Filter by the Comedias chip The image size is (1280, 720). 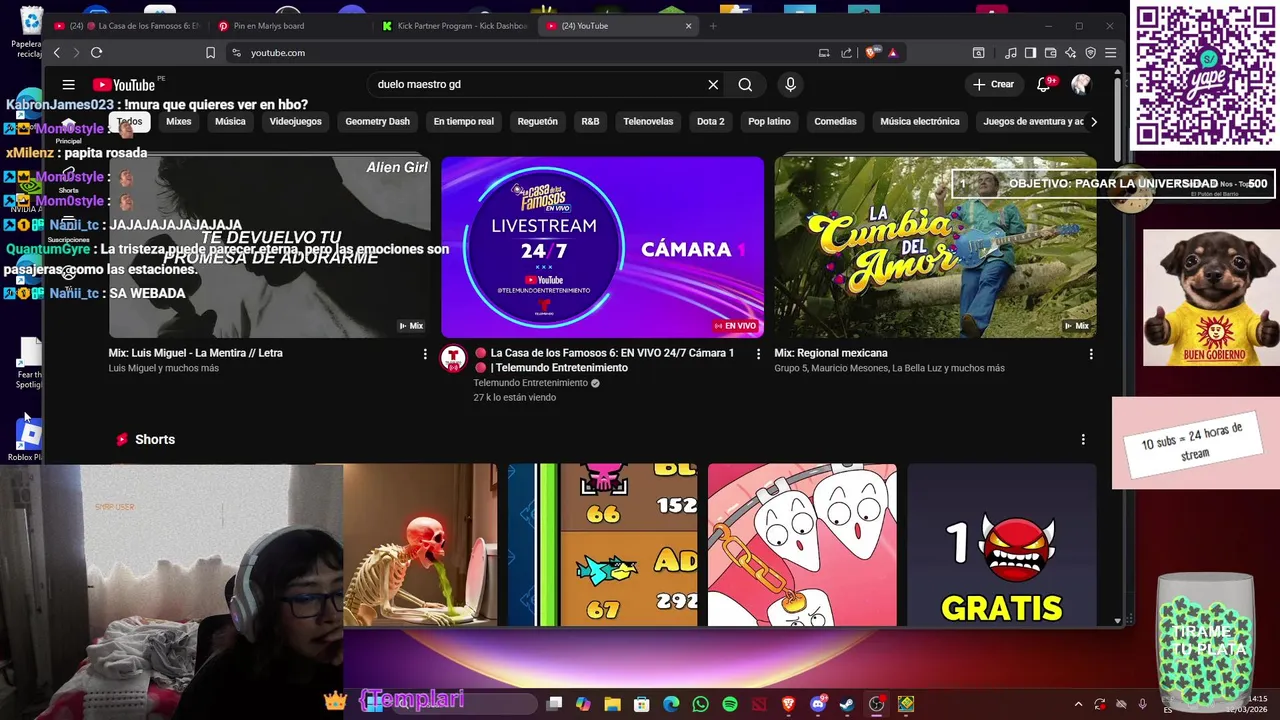click(835, 122)
